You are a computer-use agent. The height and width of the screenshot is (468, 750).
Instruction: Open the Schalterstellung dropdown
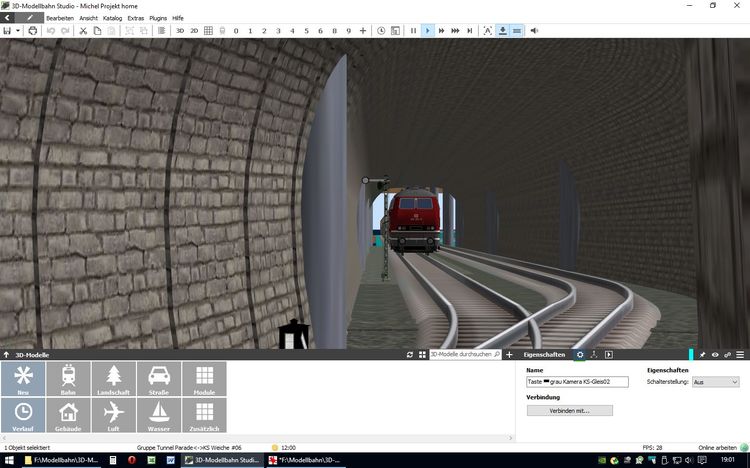point(716,382)
